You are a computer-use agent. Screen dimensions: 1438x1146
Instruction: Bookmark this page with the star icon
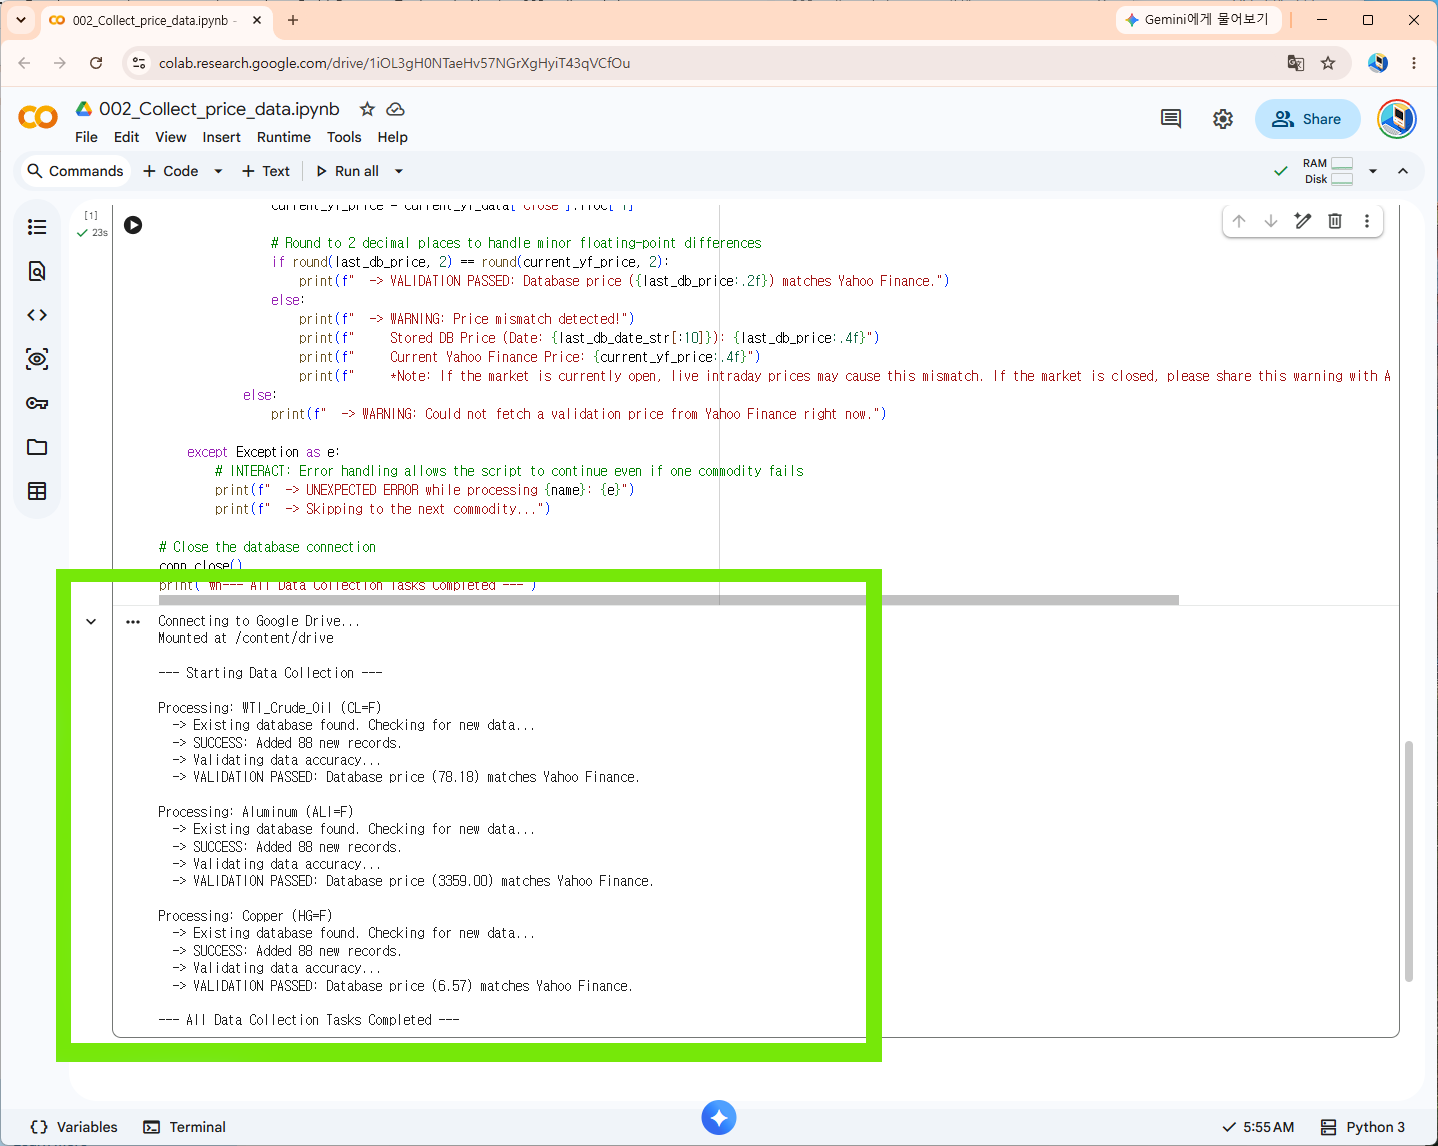[x=1328, y=63]
